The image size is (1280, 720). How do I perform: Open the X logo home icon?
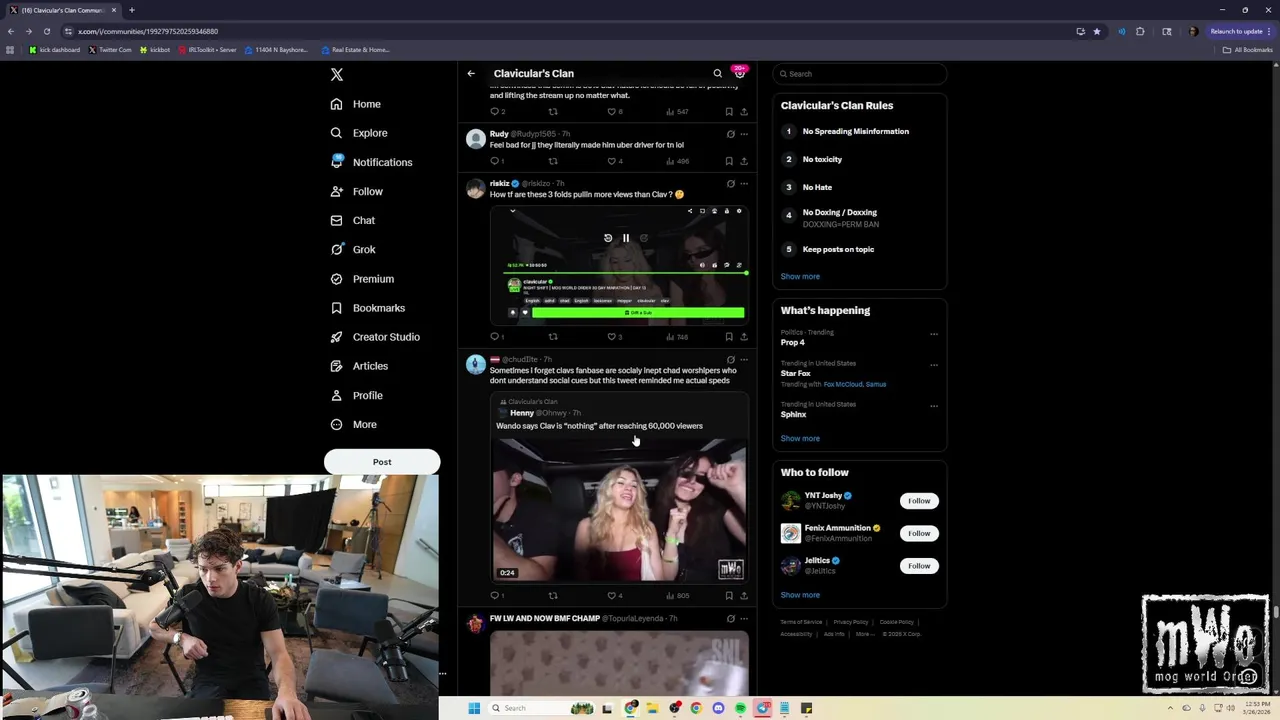tap(337, 74)
